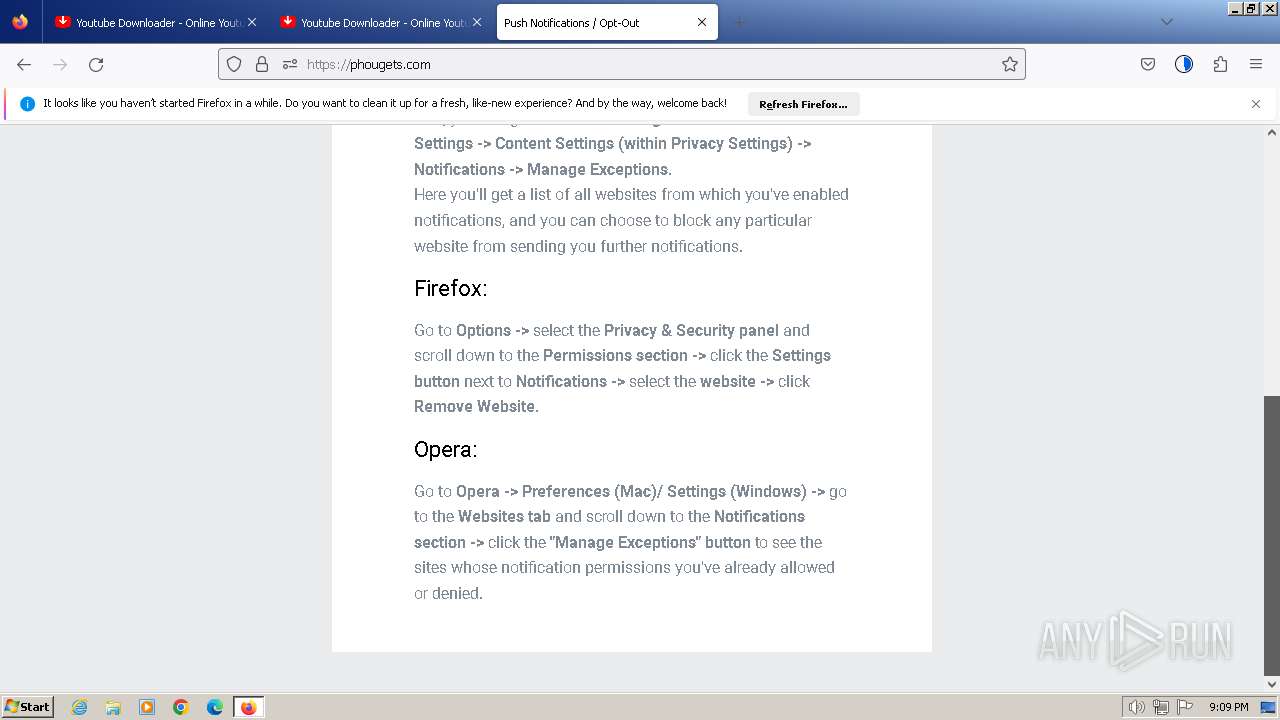Image resolution: width=1280 pixels, height=720 pixels.
Task: Open the media player taskbar icon
Action: click(147, 707)
